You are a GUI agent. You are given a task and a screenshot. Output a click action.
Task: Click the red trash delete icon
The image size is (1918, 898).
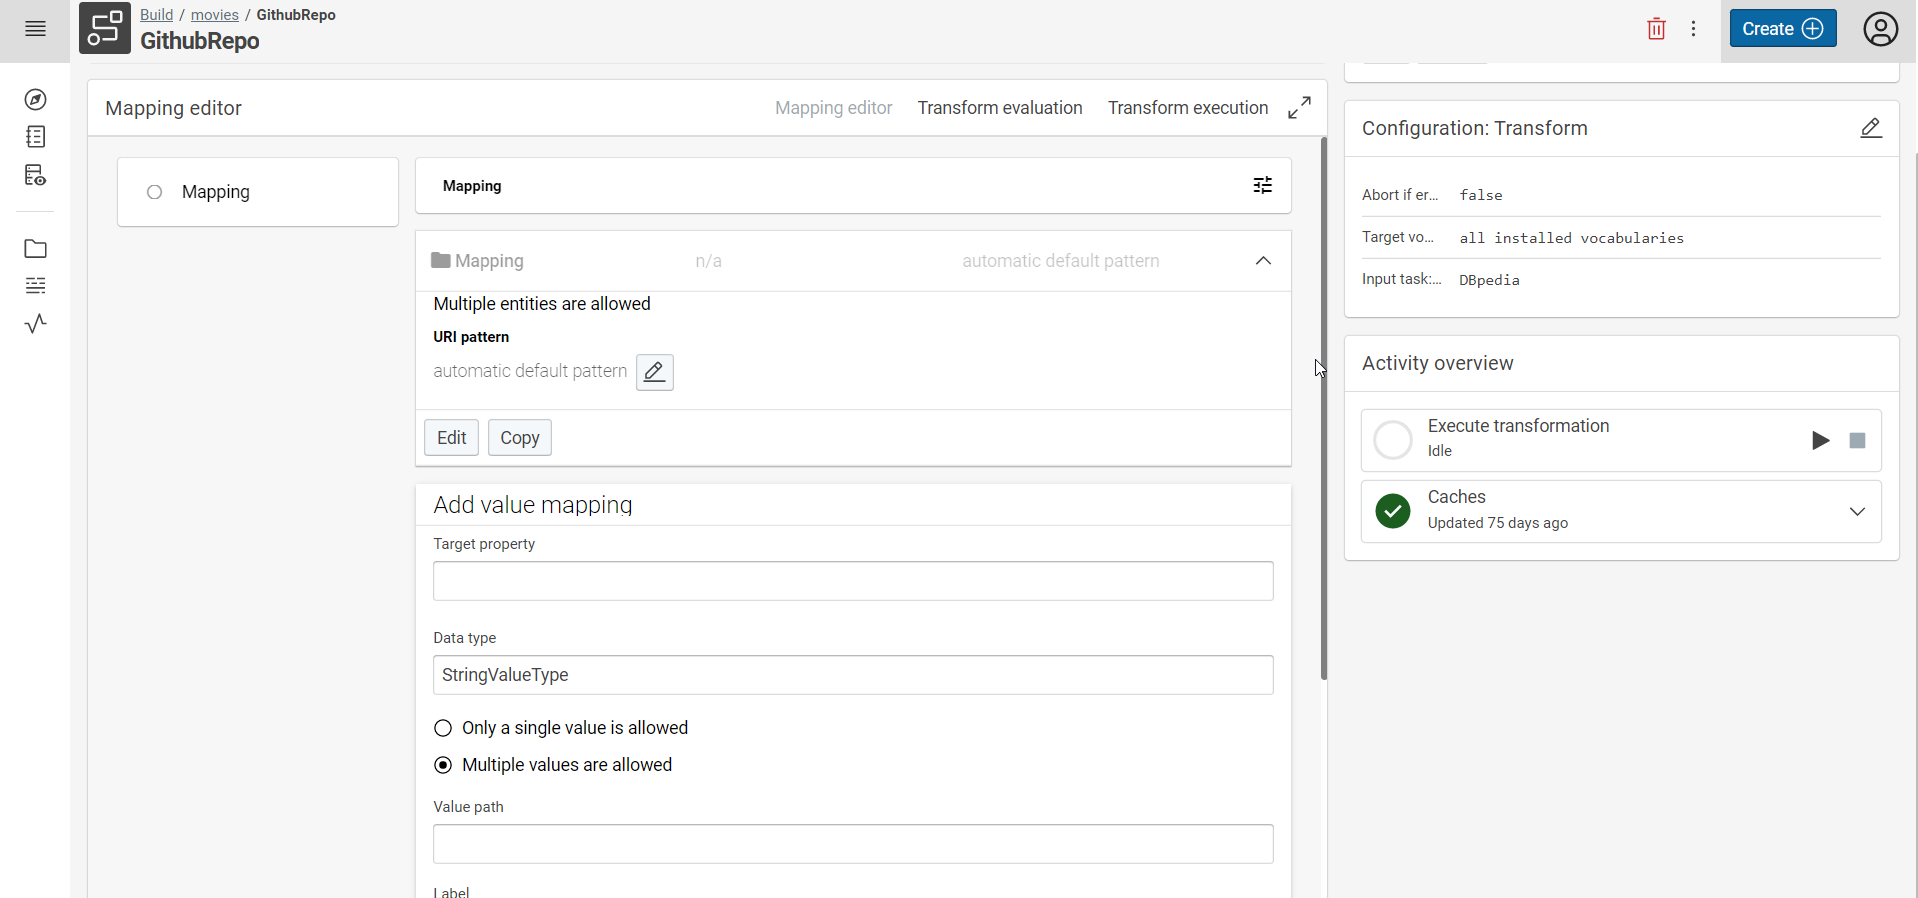(x=1656, y=29)
